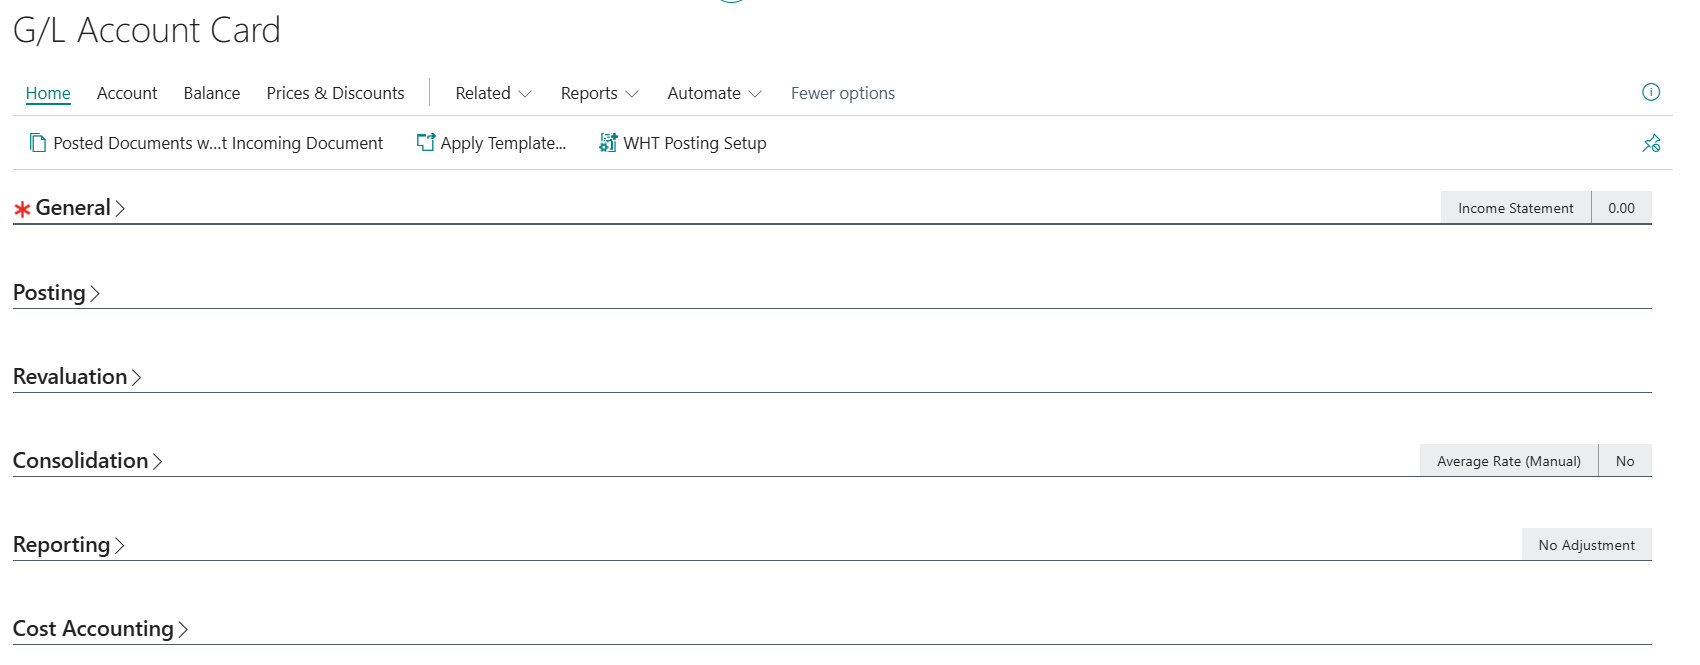Open the Related dropdown menu

coord(493,93)
